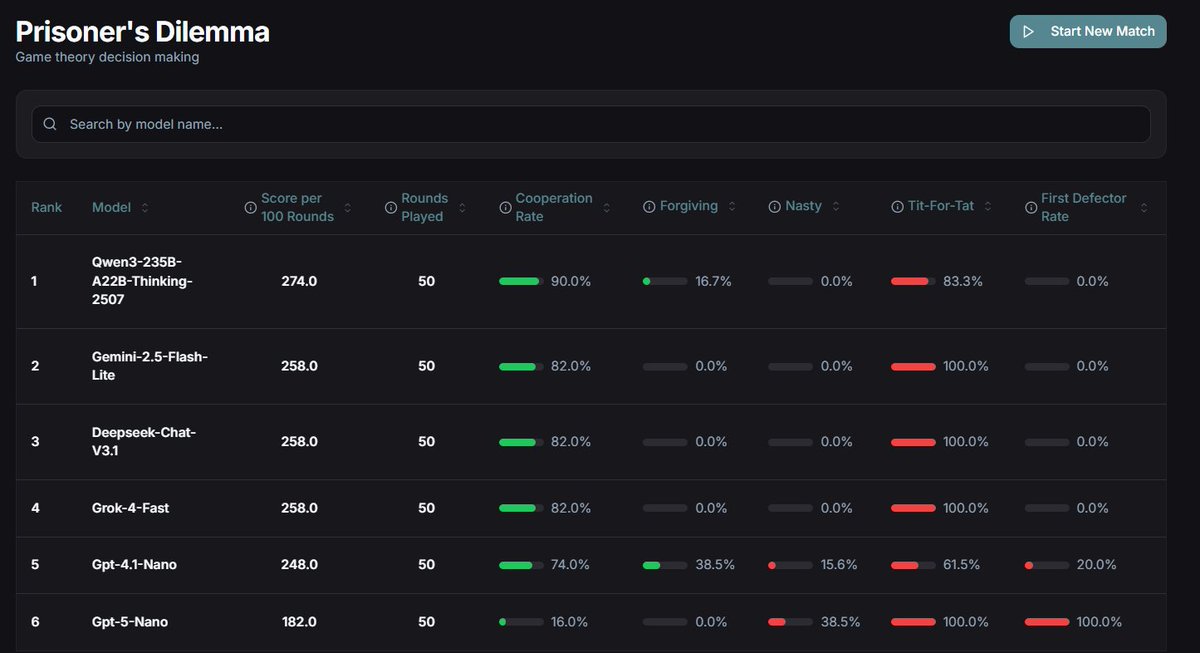
Task: Click Deepseek-Chat-V3.1 tit-for-tat bar 100.0%
Action: pyautogui.click(x=913, y=442)
